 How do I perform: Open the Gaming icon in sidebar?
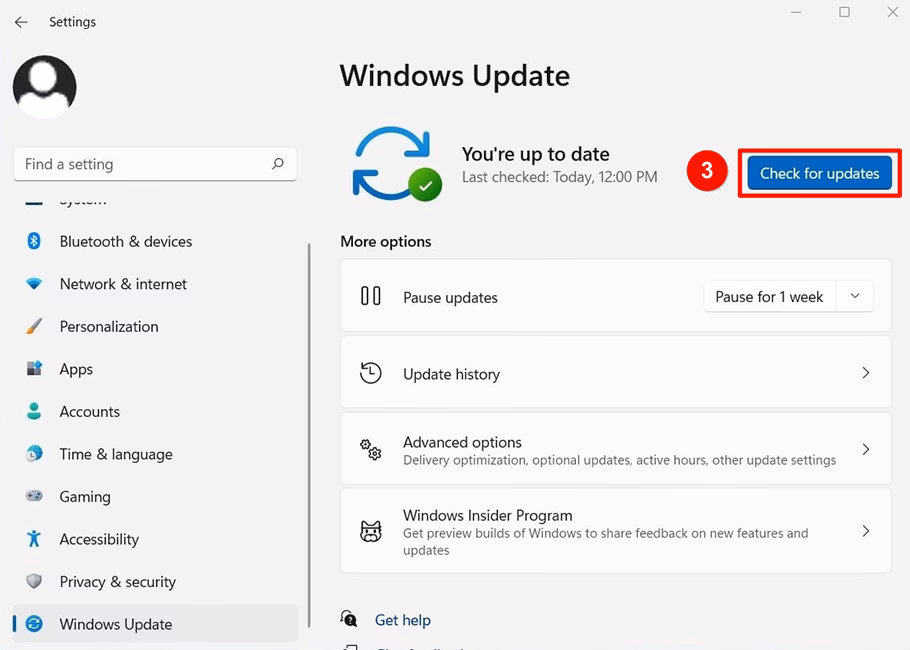tap(33, 496)
